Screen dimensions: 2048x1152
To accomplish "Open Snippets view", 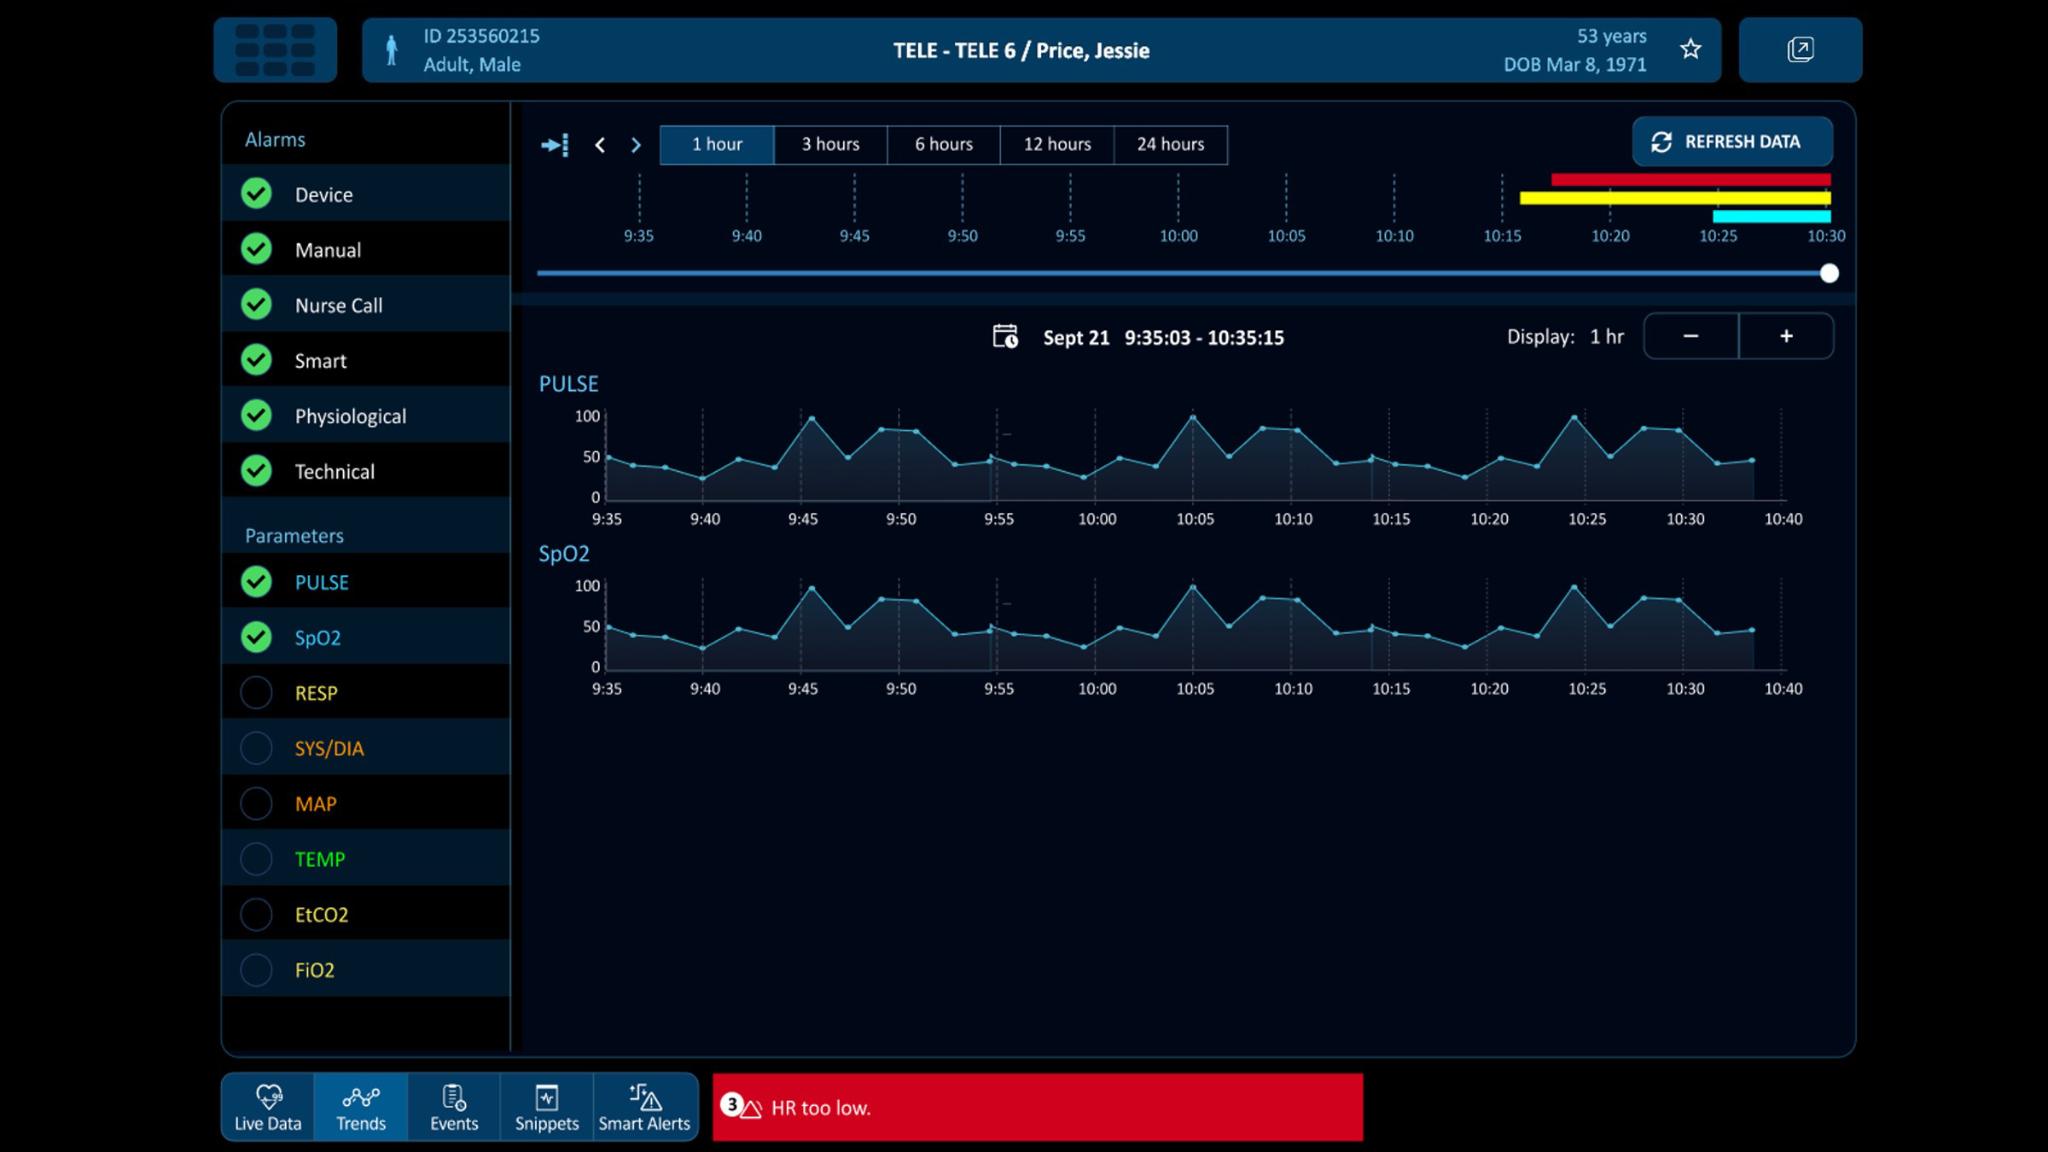I will click(x=546, y=1107).
